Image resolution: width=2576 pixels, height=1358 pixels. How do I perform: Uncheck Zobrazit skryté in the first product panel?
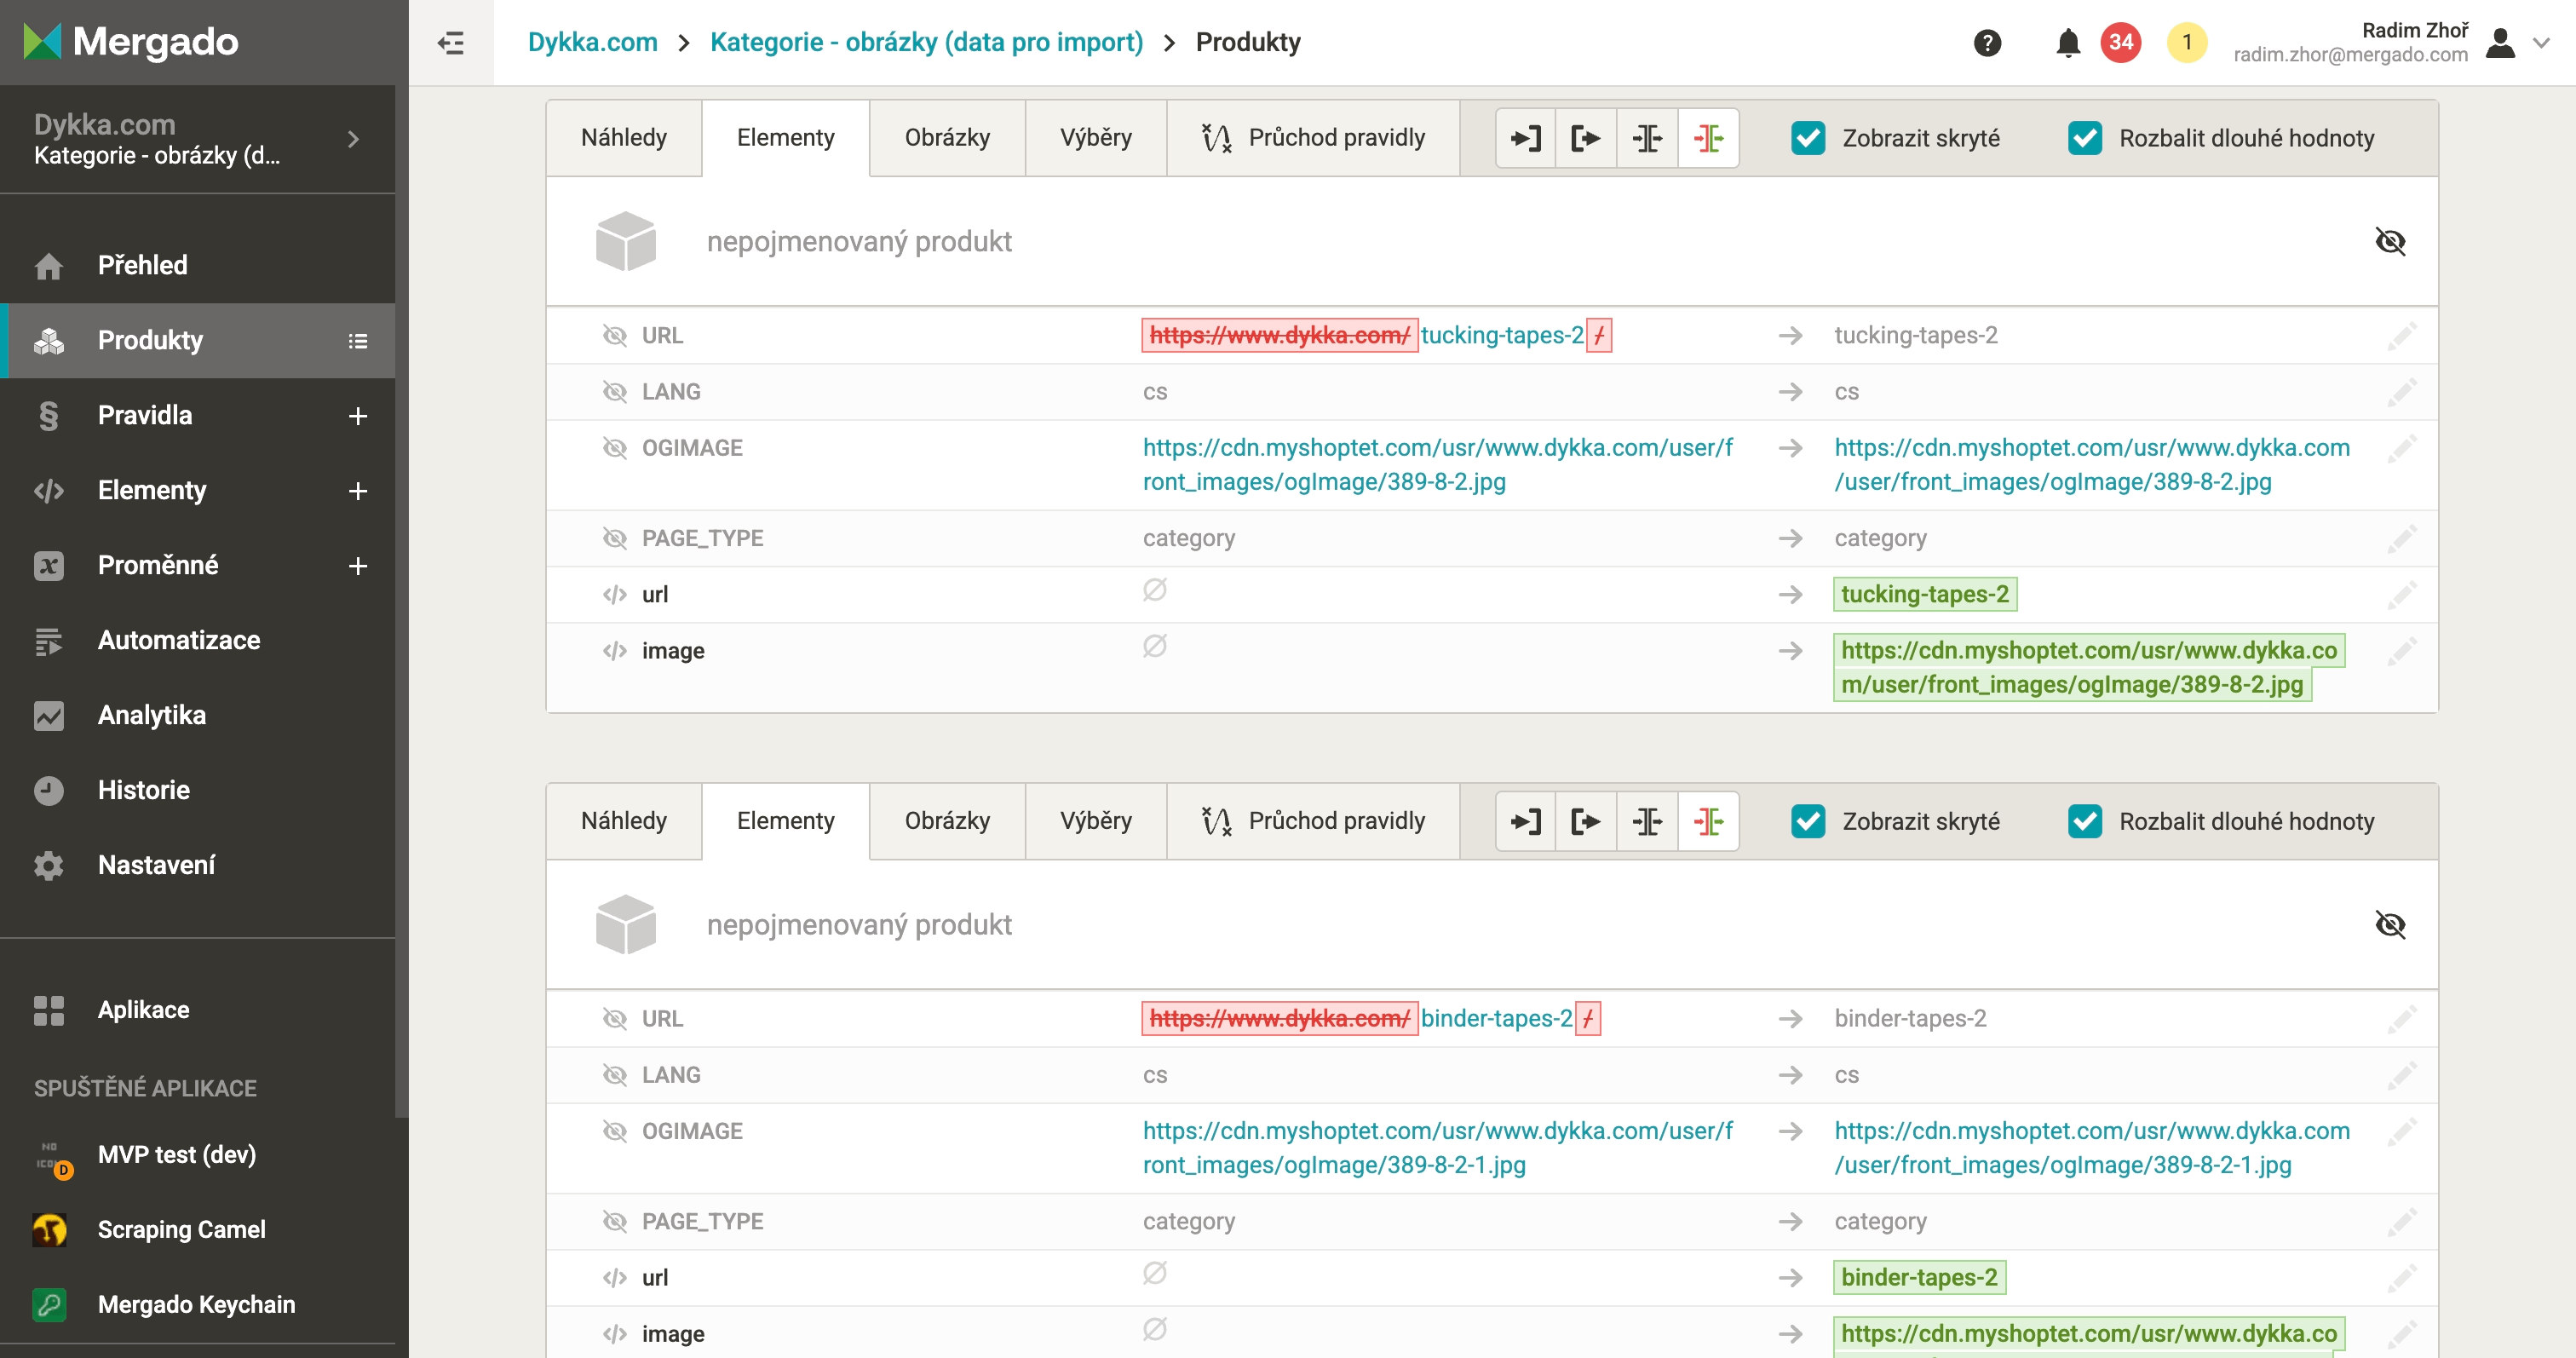point(1808,138)
